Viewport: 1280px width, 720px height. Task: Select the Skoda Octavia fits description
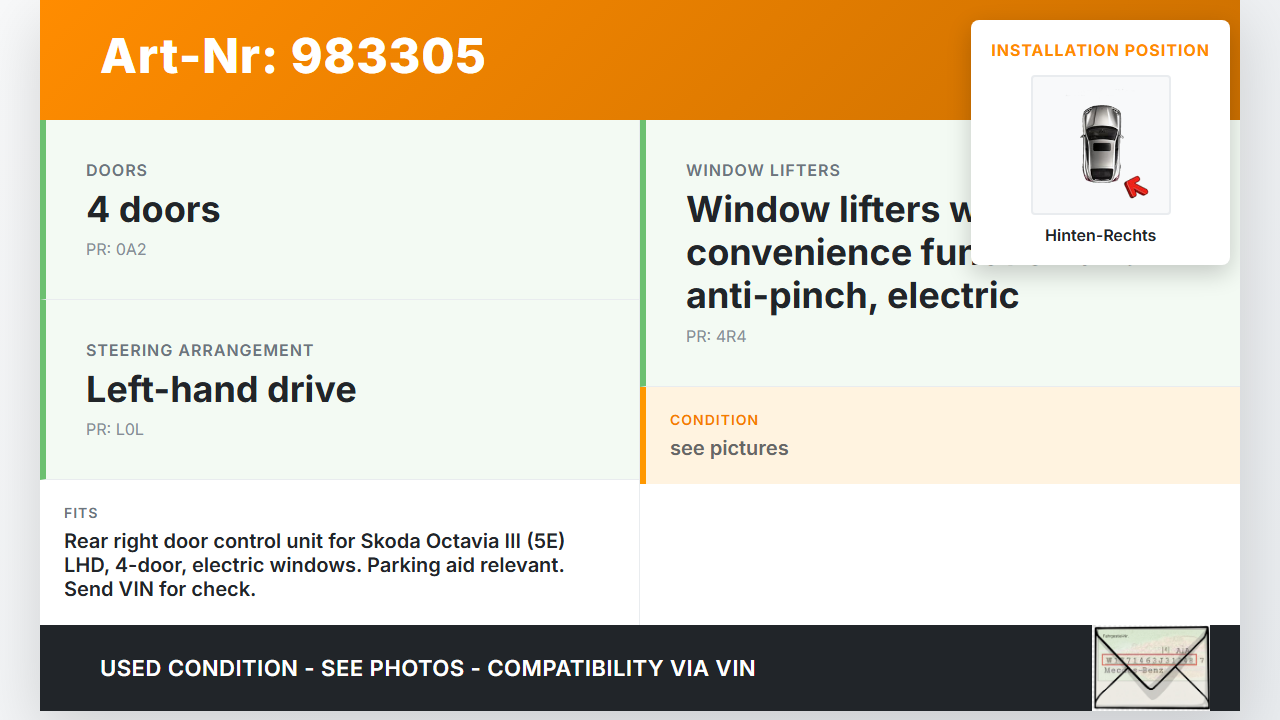point(314,565)
